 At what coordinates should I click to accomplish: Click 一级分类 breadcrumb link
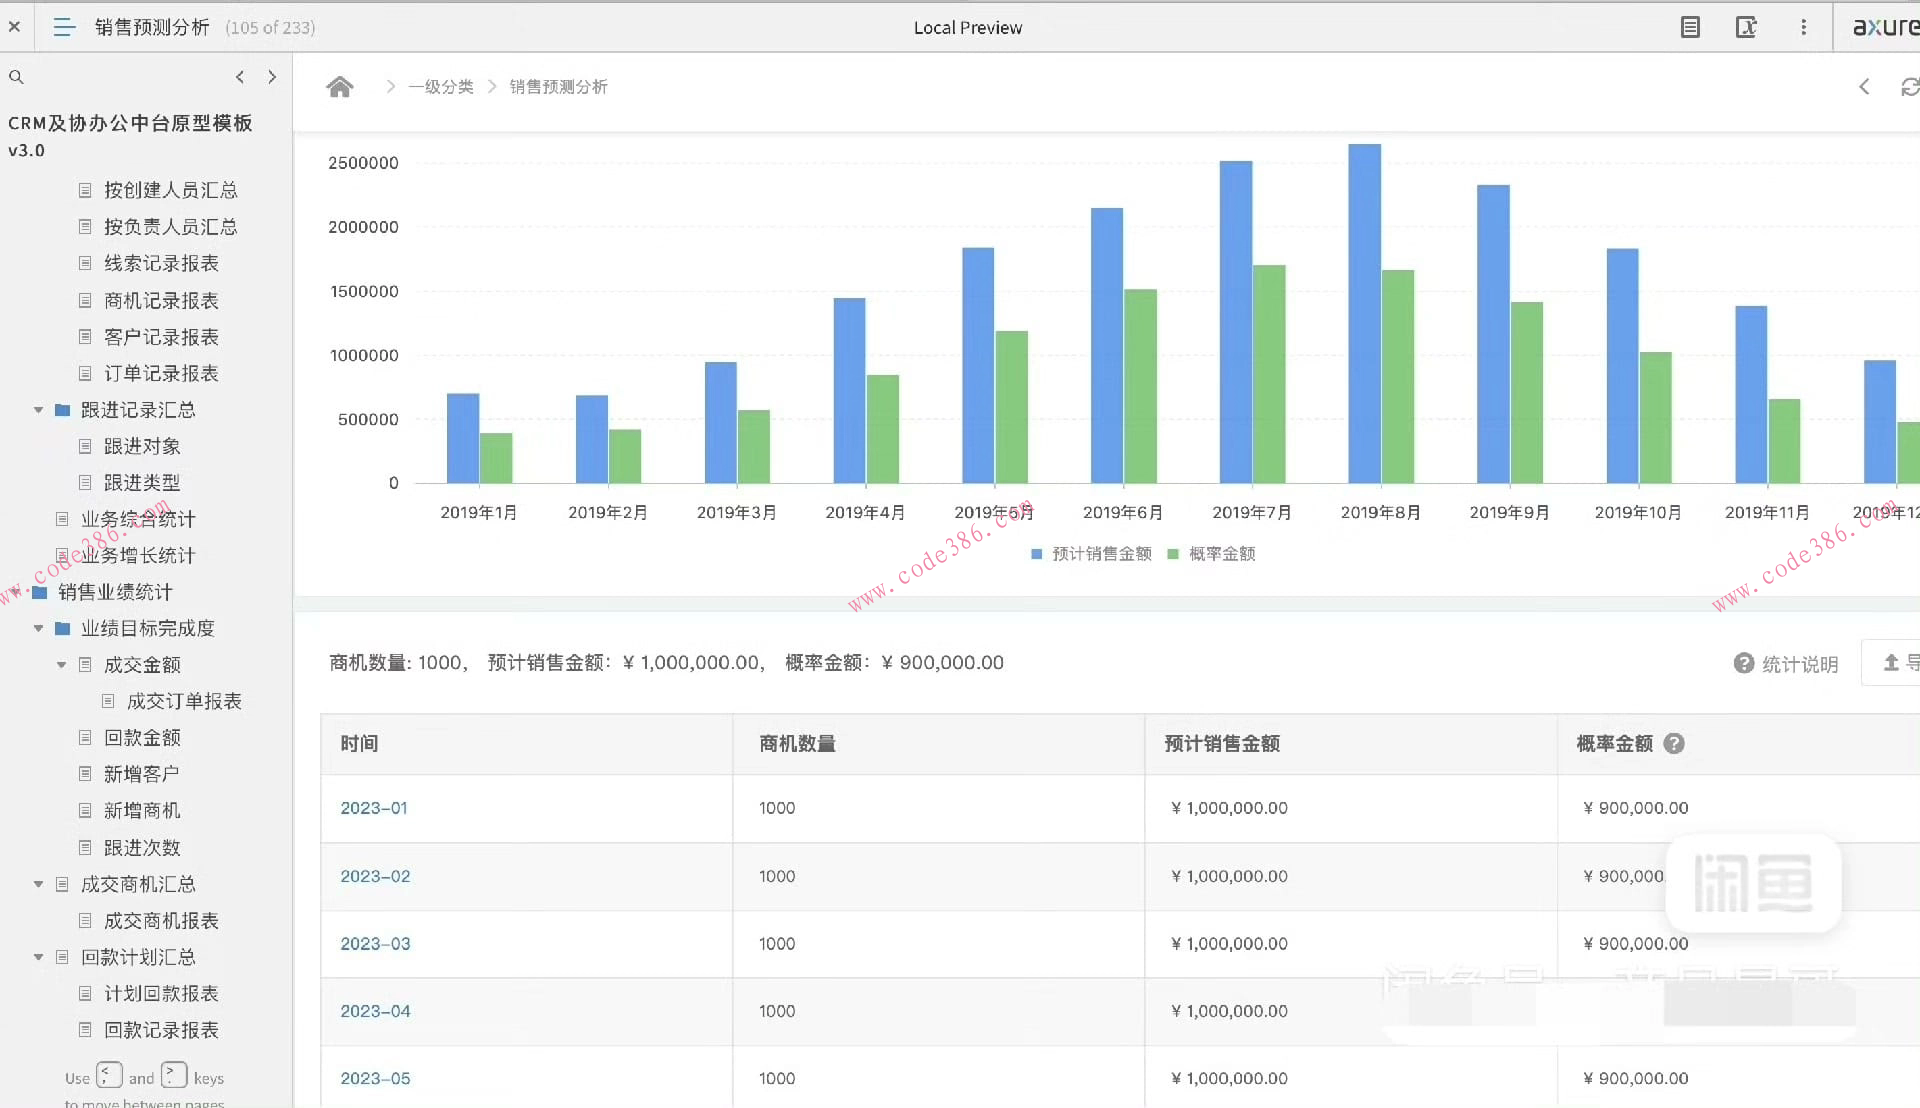click(441, 87)
